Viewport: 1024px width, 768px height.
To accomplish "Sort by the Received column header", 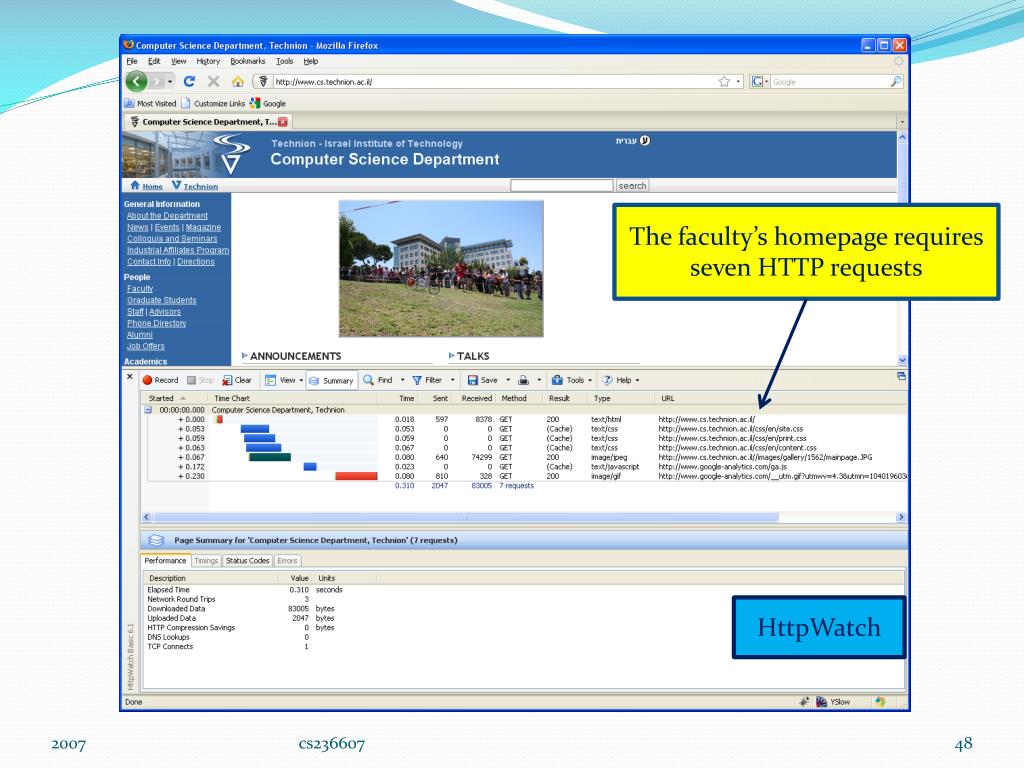I will click(477, 398).
